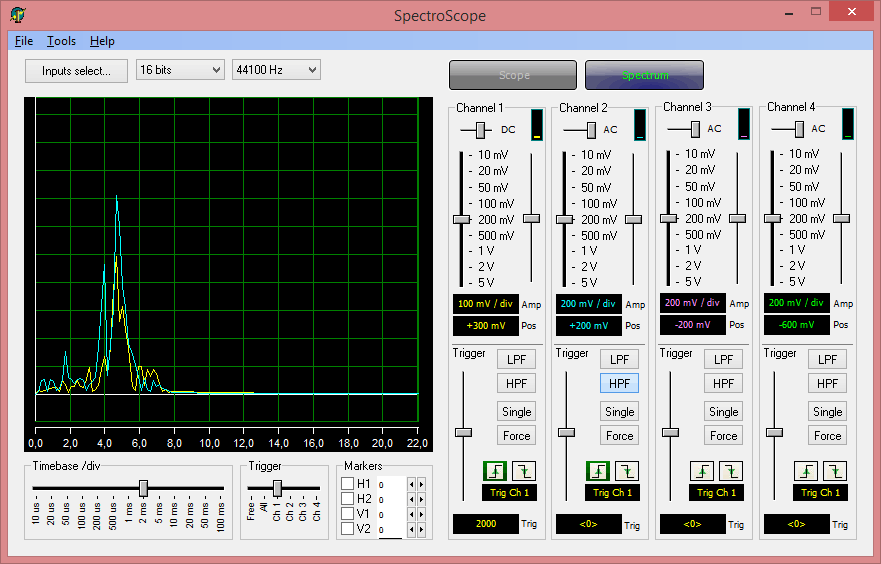Switch to Scope view button
The height and width of the screenshot is (564, 881).
(513, 75)
